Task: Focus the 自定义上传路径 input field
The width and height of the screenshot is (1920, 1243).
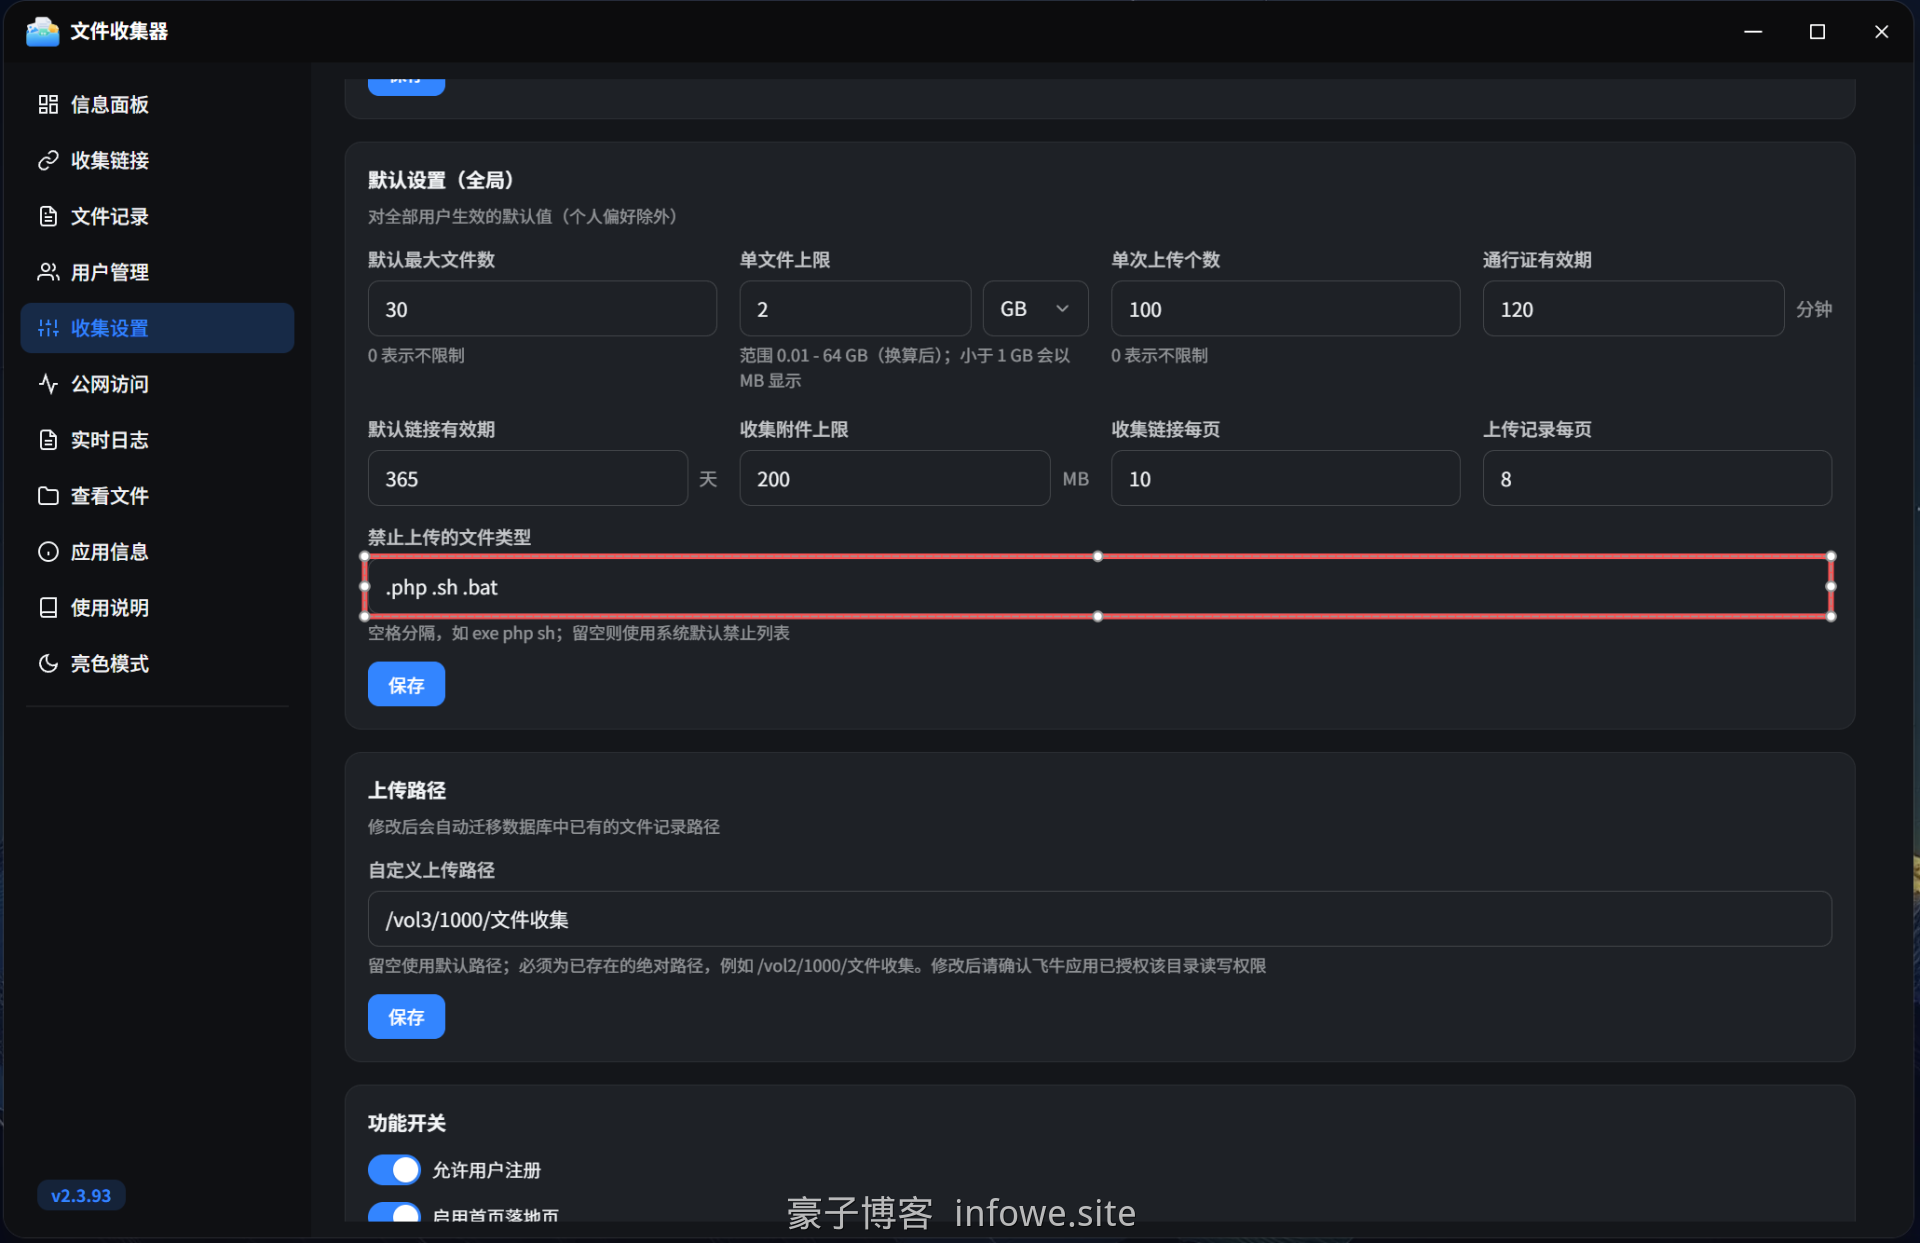Action: [1099, 919]
